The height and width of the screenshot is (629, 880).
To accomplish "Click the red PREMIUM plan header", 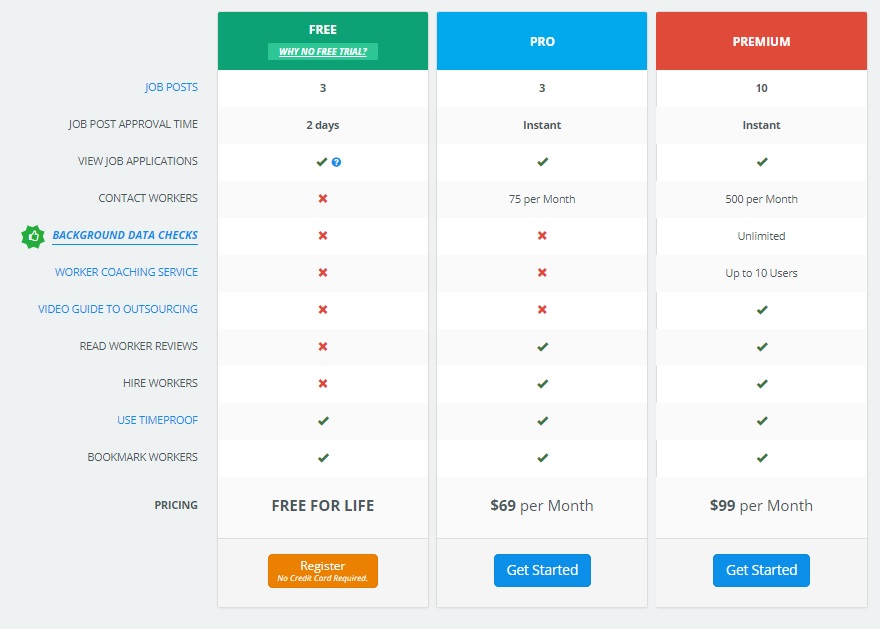I will pos(762,41).
